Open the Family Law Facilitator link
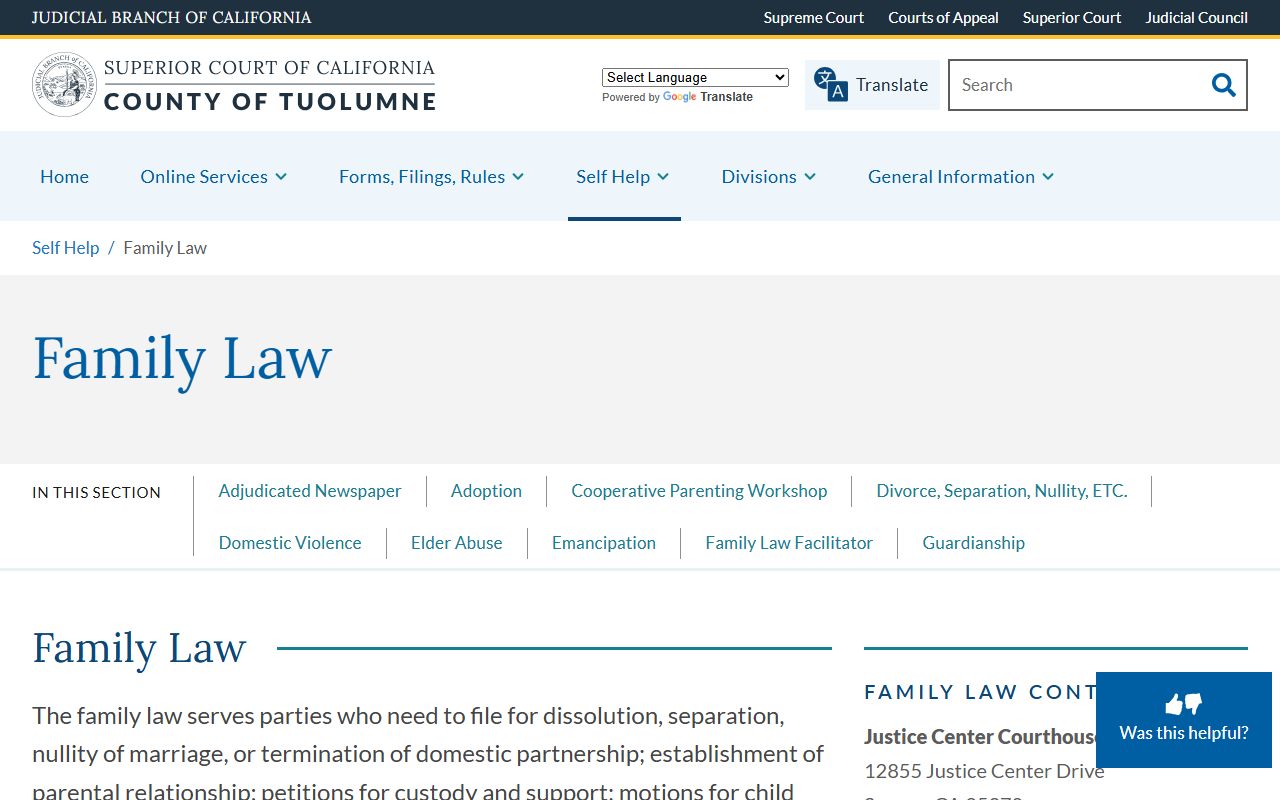This screenshot has height=800, width=1280. pyautogui.click(x=789, y=543)
